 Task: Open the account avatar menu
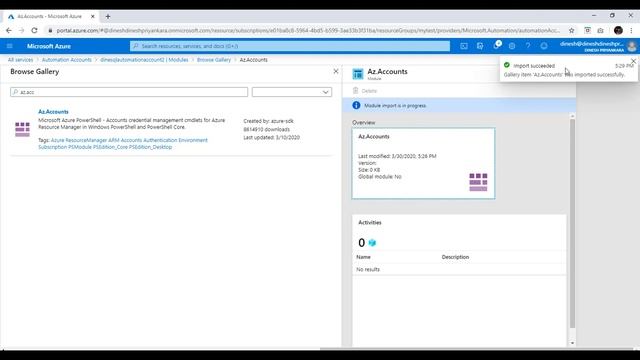point(632,46)
